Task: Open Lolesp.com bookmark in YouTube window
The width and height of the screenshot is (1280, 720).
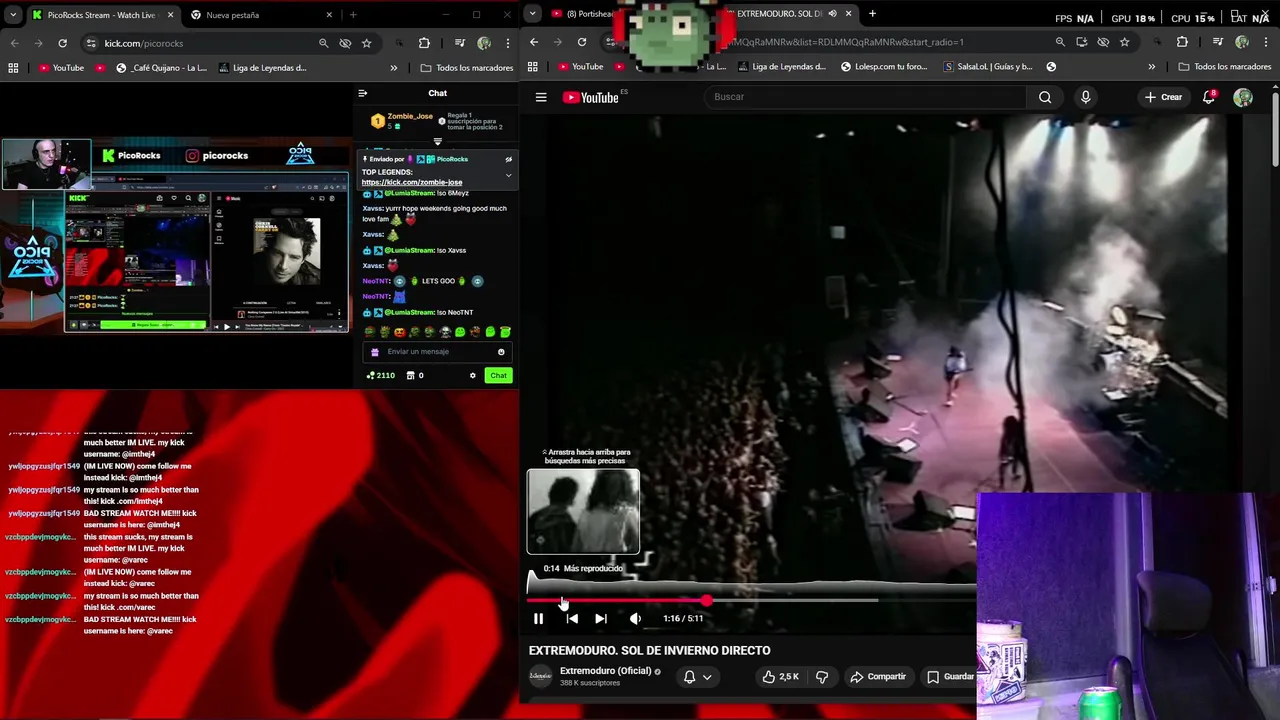Action: (x=884, y=67)
